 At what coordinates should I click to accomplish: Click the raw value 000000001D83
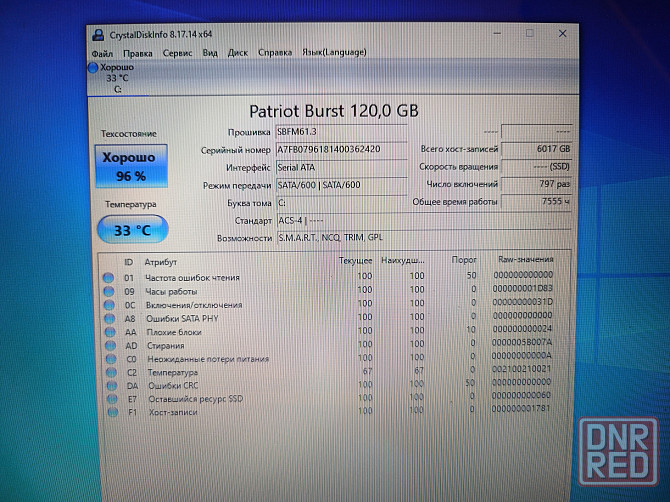(522, 288)
